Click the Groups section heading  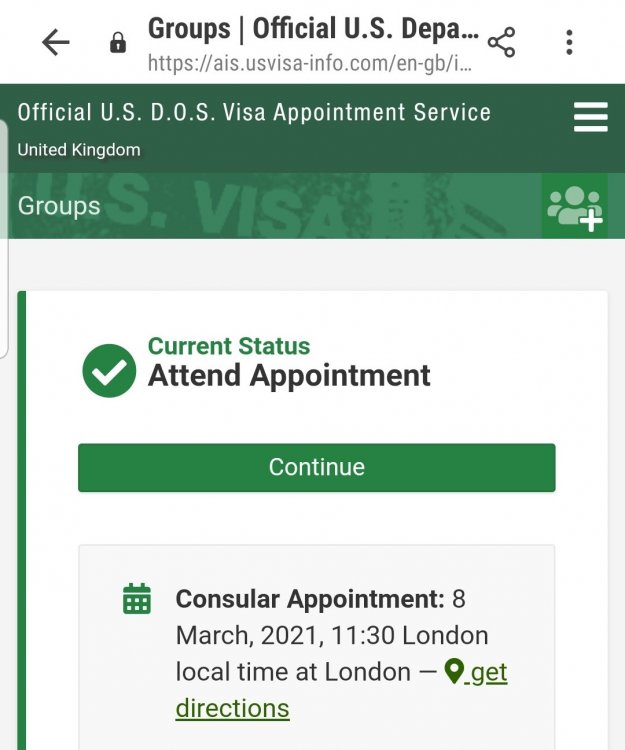pyautogui.click(x=59, y=206)
